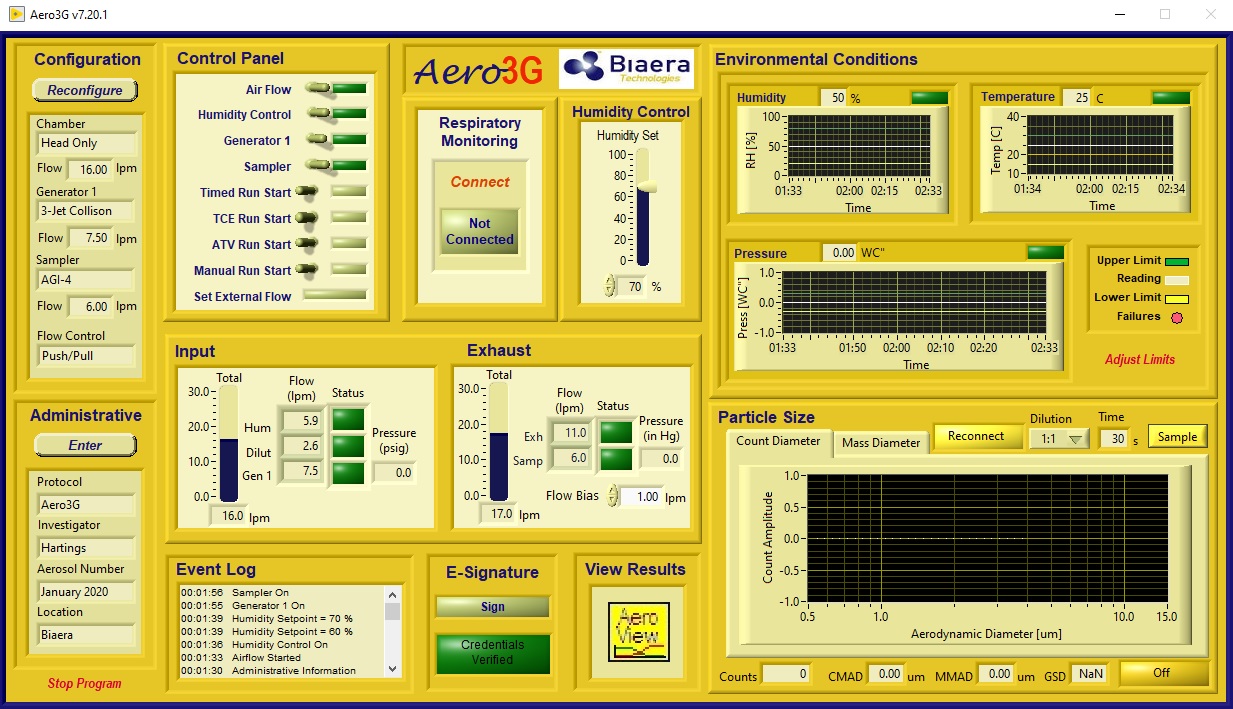This screenshot has width=1233, height=709.
Task: Click the Humidity status indicator light
Action: click(x=929, y=98)
